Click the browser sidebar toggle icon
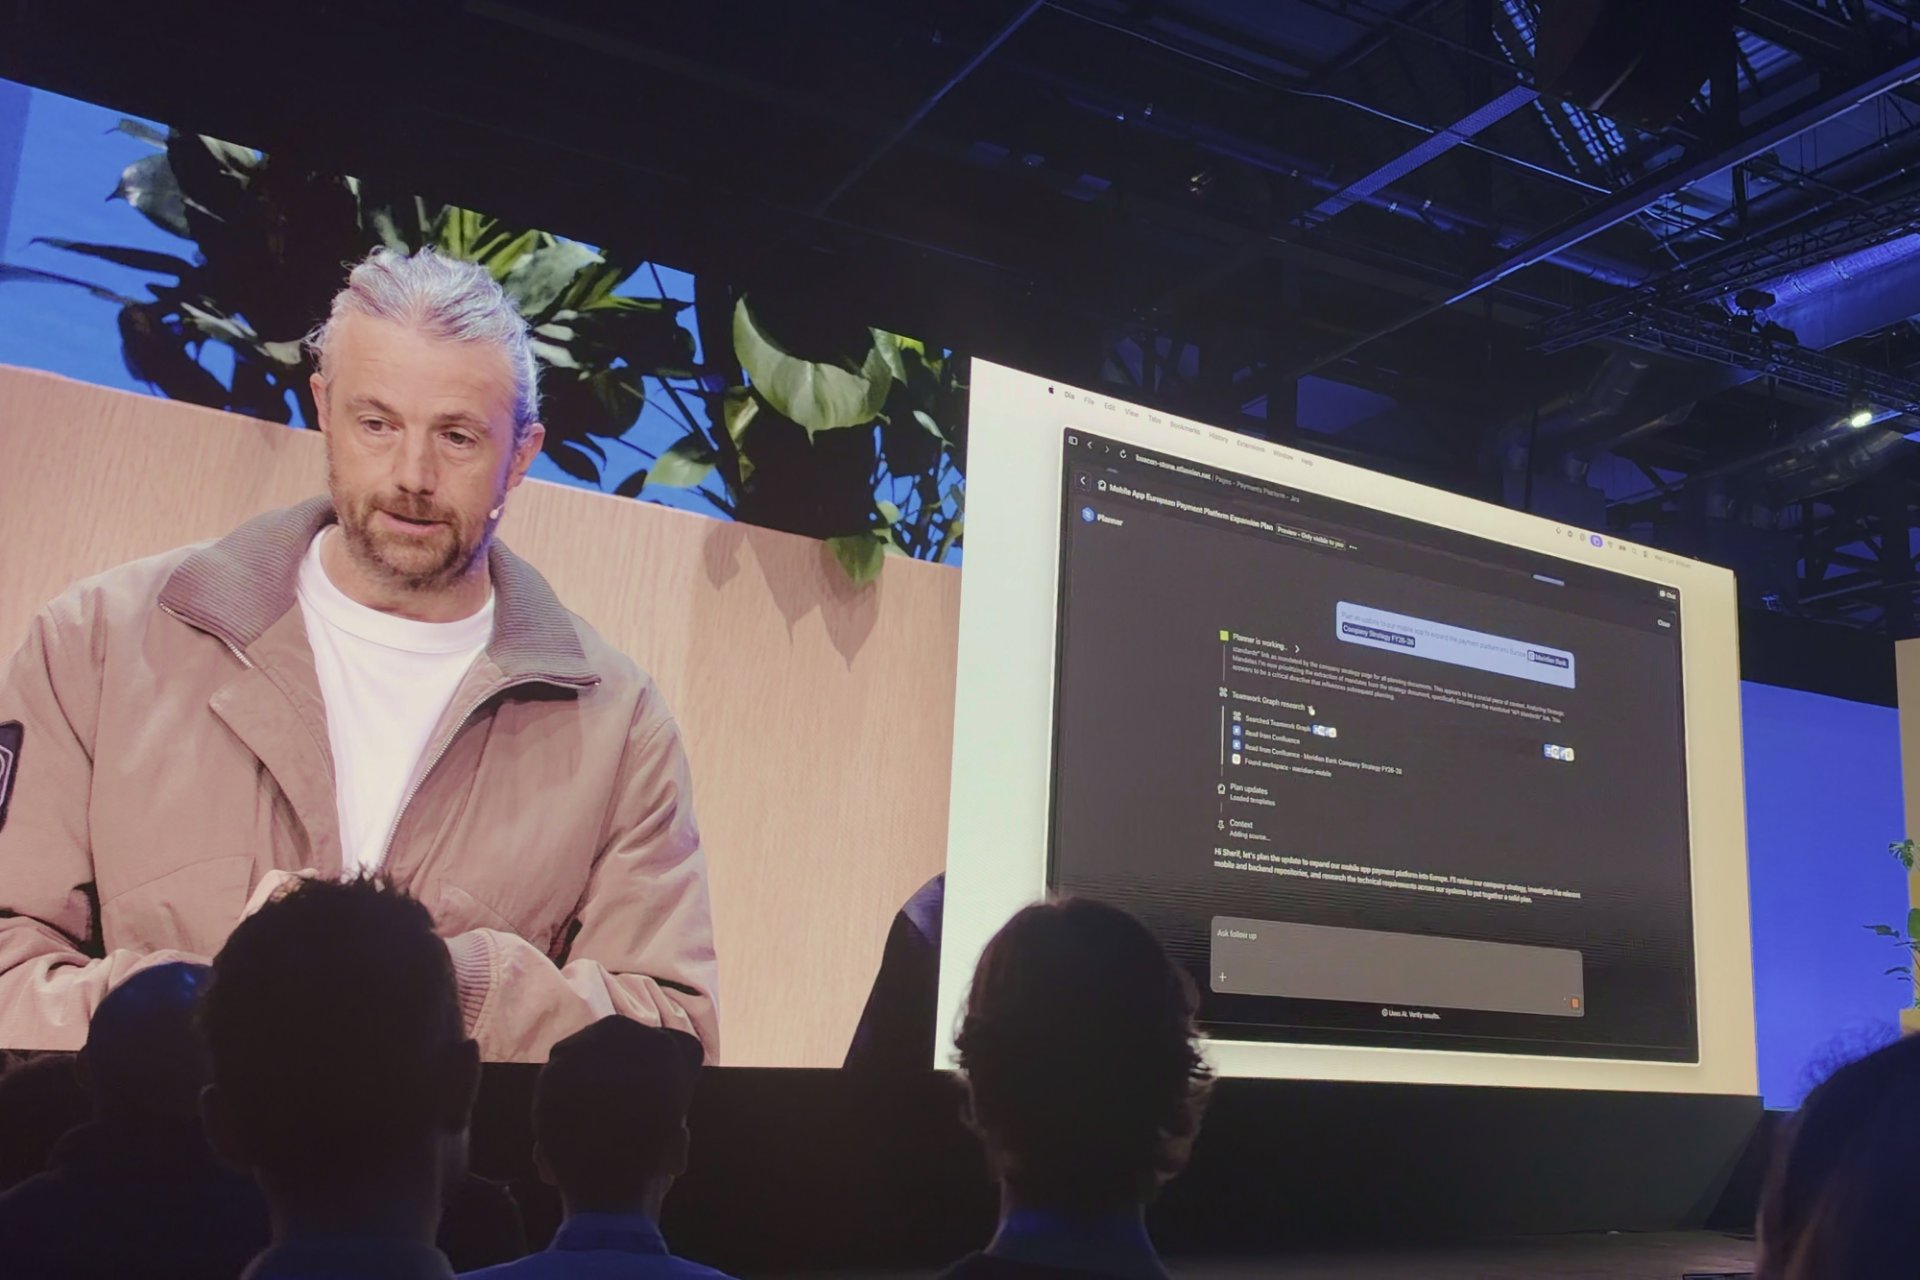The height and width of the screenshot is (1280, 1920). click(1072, 440)
